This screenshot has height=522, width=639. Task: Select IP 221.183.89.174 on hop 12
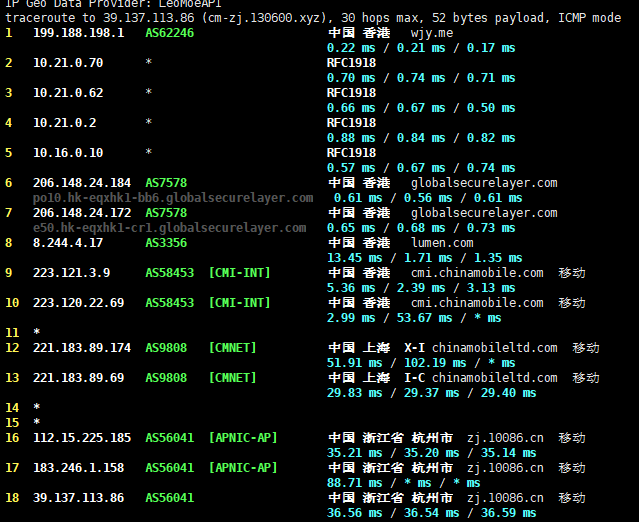coord(82,348)
